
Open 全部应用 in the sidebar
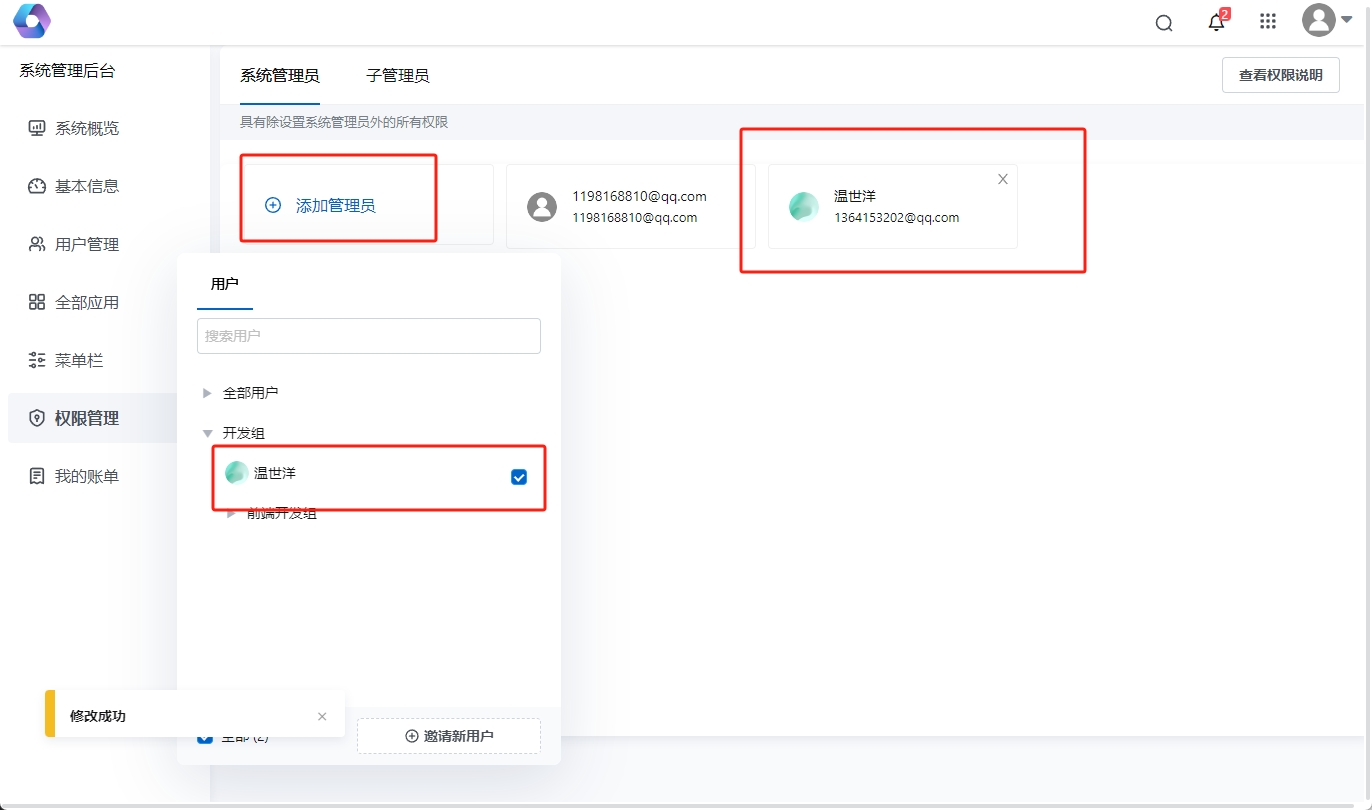(34, 302)
